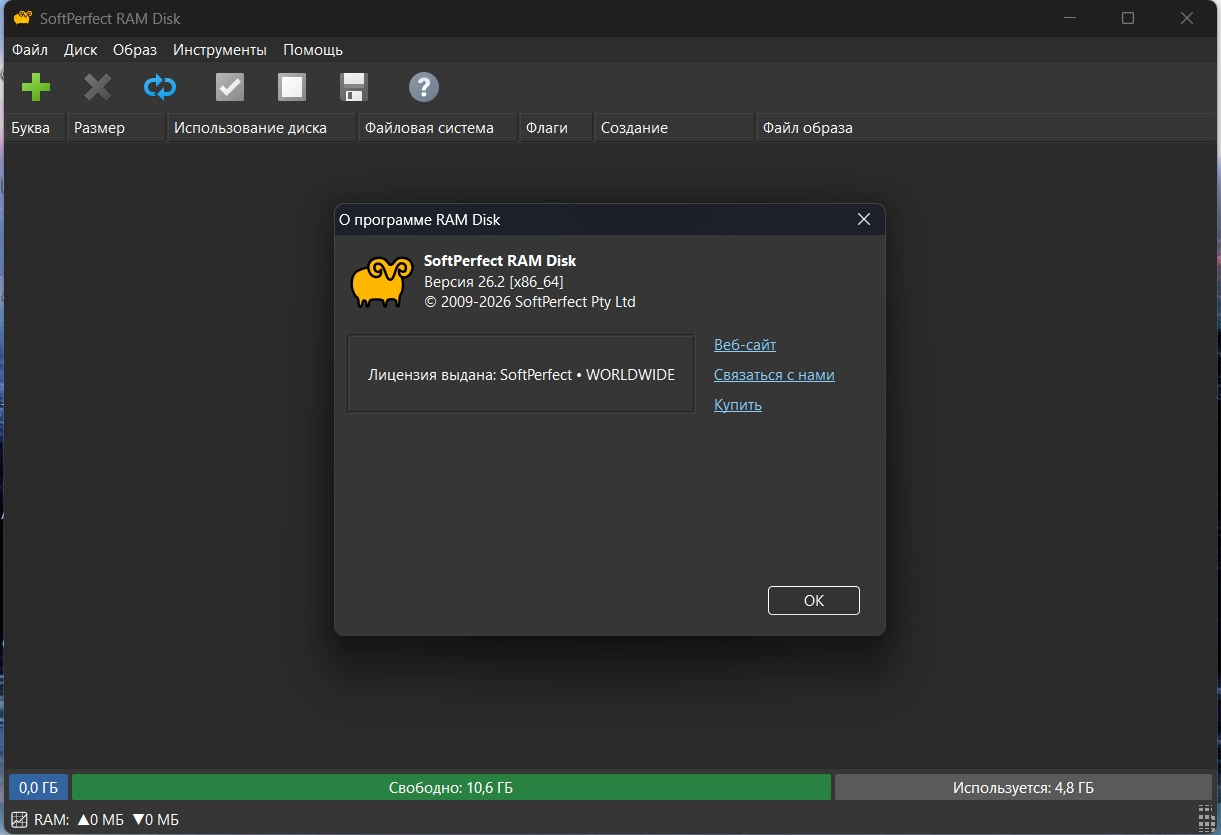
Task: Sort by the Размер column header
Action: (116, 127)
